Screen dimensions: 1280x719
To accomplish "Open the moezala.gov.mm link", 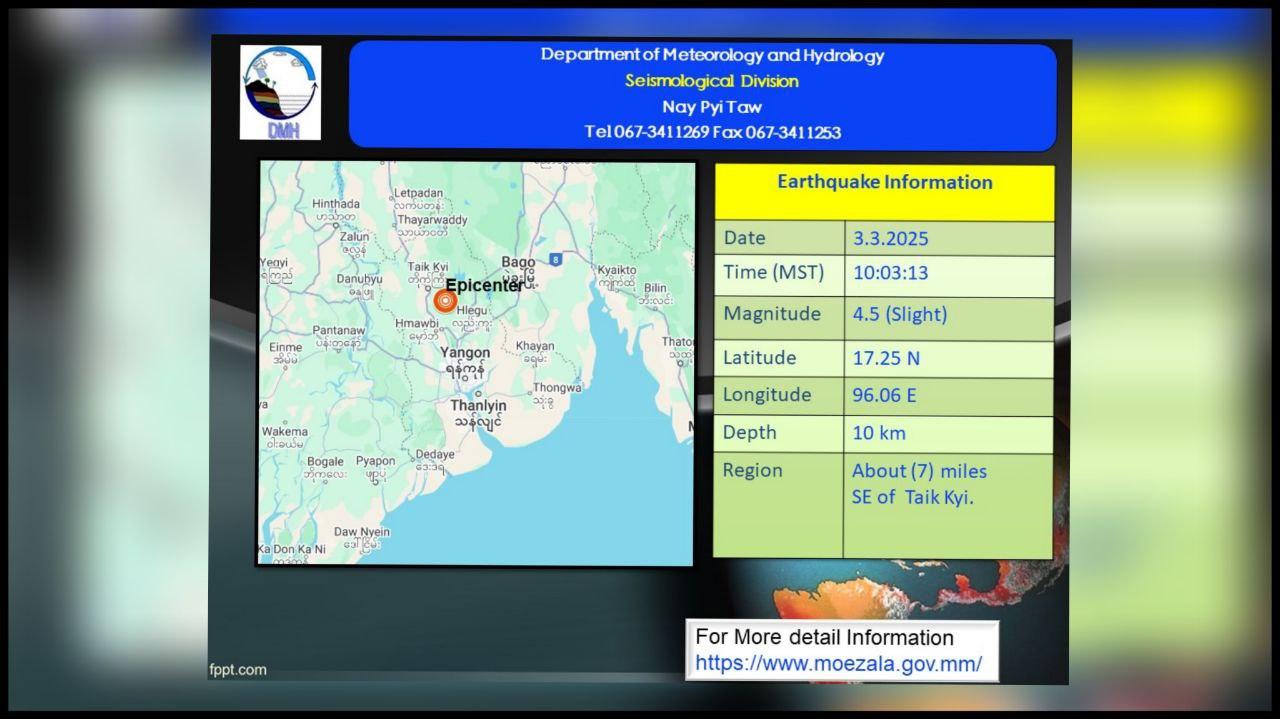I will coord(838,663).
